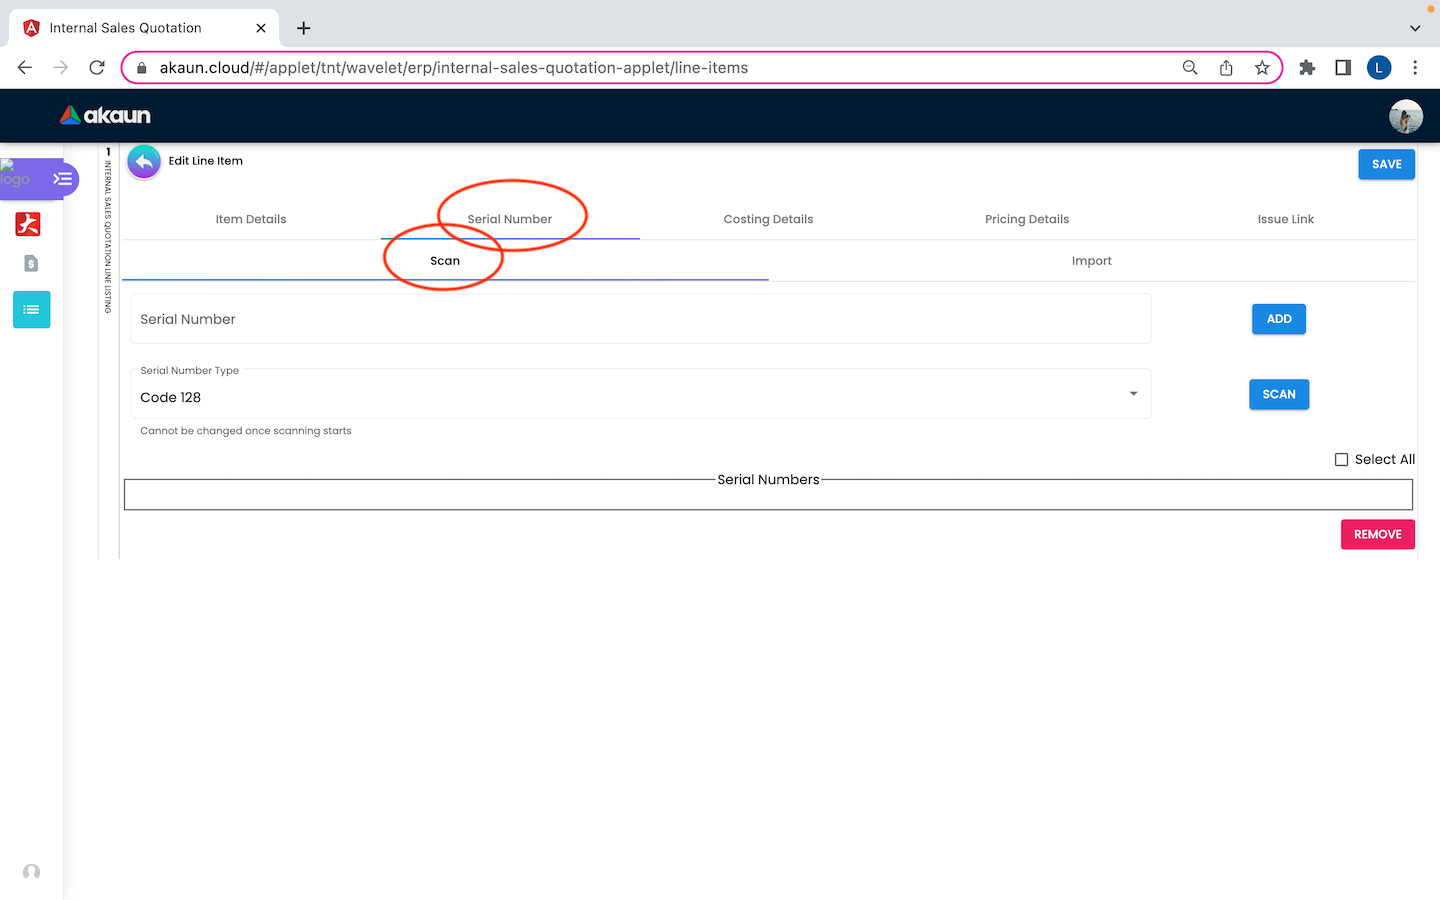This screenshot has width=1440, height=900.
Task: Click the back arrow beside Edit Line Item
Action: 144,162
